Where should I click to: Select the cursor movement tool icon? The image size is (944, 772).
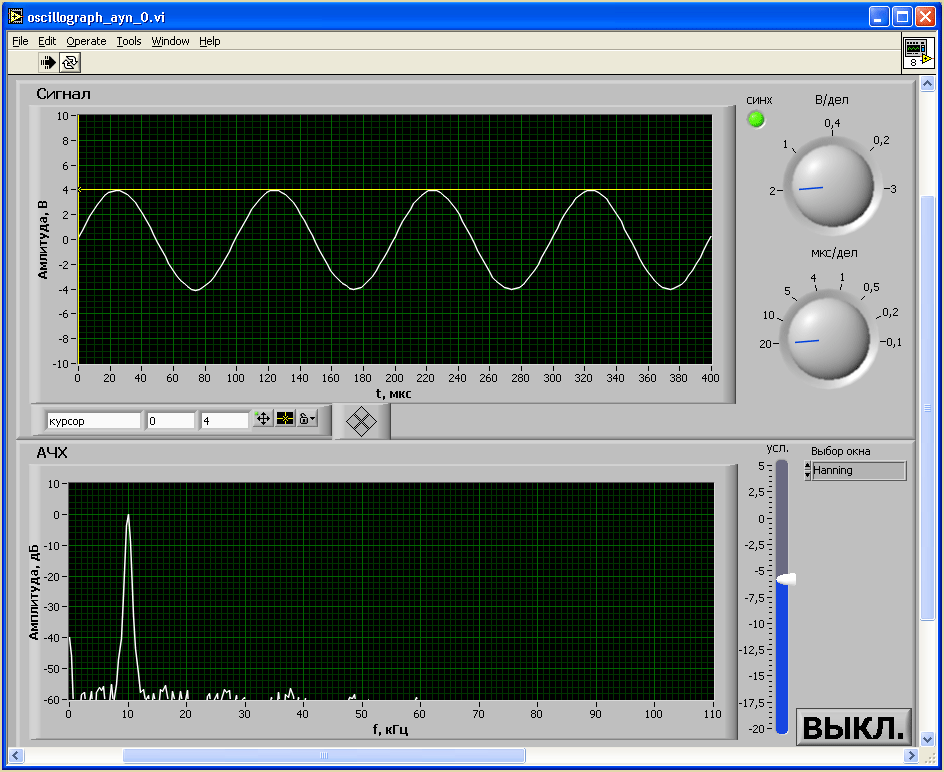(x=263, y=419)
